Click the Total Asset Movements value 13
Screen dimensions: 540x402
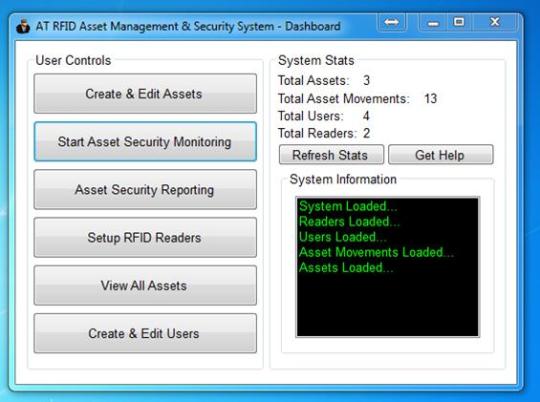430,99
